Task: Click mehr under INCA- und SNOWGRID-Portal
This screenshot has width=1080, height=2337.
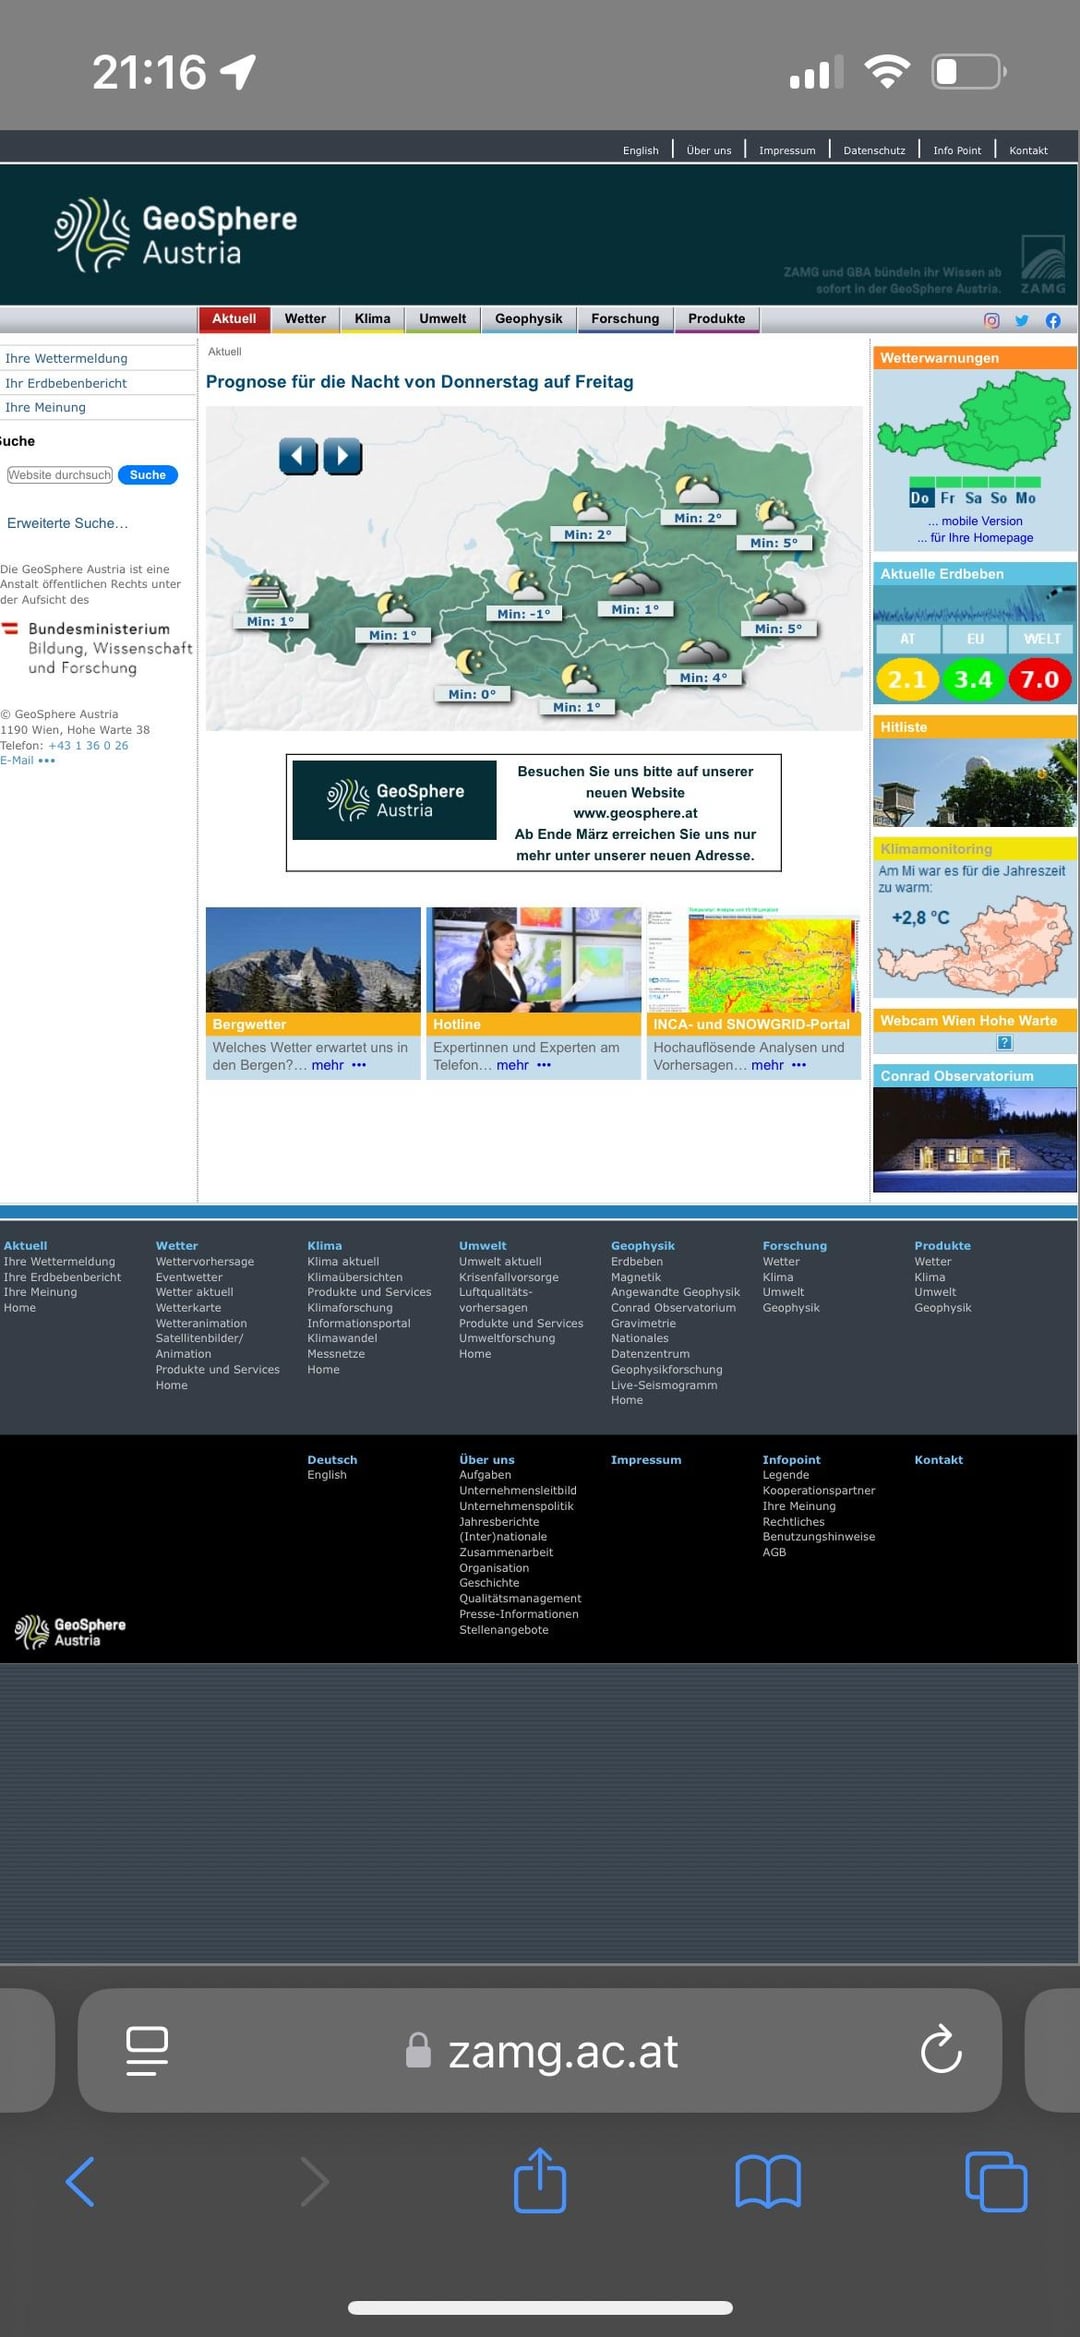Action: click(x=768, y=1065)
